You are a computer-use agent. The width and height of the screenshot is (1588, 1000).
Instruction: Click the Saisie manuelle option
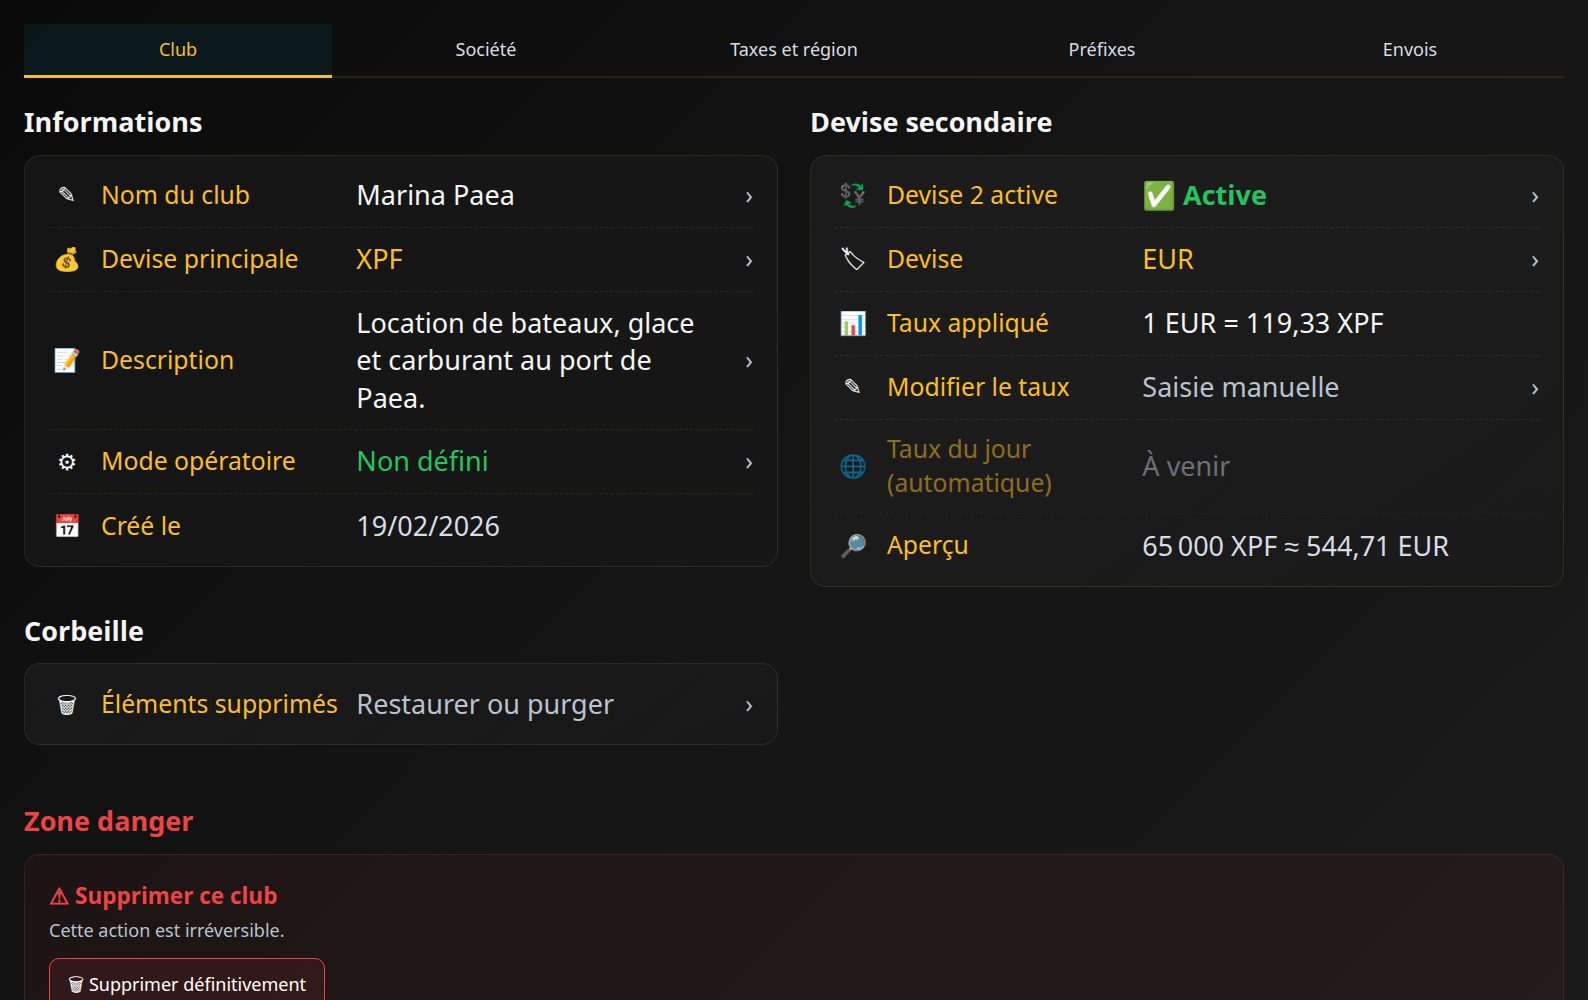1240,388
